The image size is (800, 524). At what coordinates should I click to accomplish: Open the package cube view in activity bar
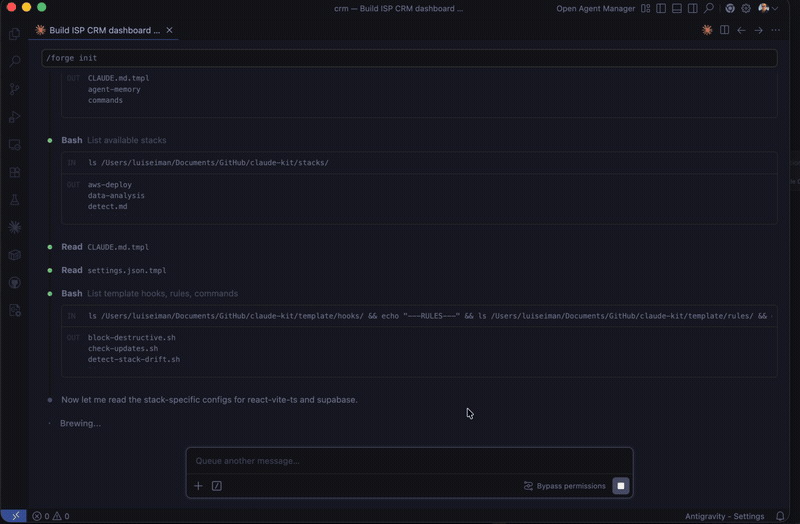click(14, 255)
